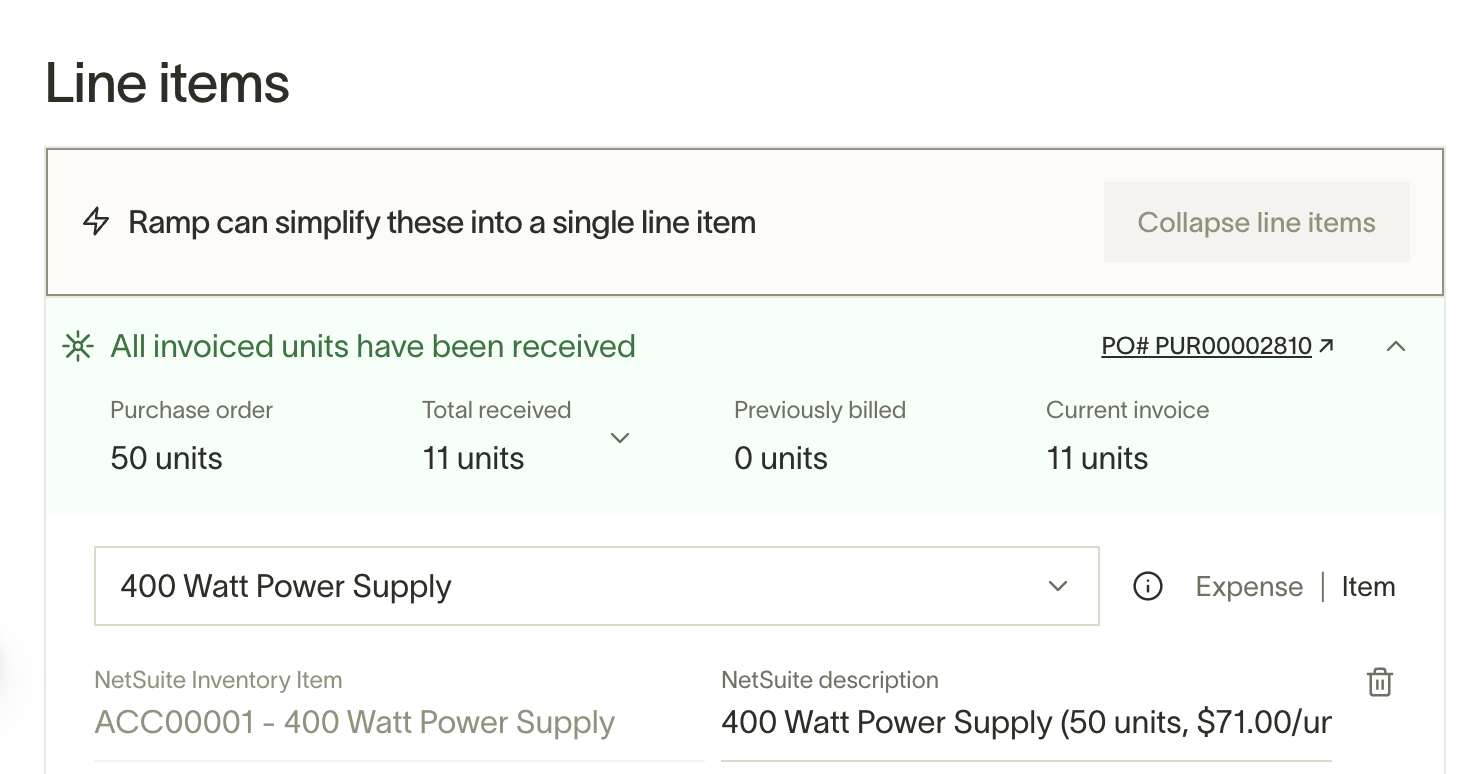Click the NetSuite description input field
Screen dimensions: 1484x774
point(1026,722)
